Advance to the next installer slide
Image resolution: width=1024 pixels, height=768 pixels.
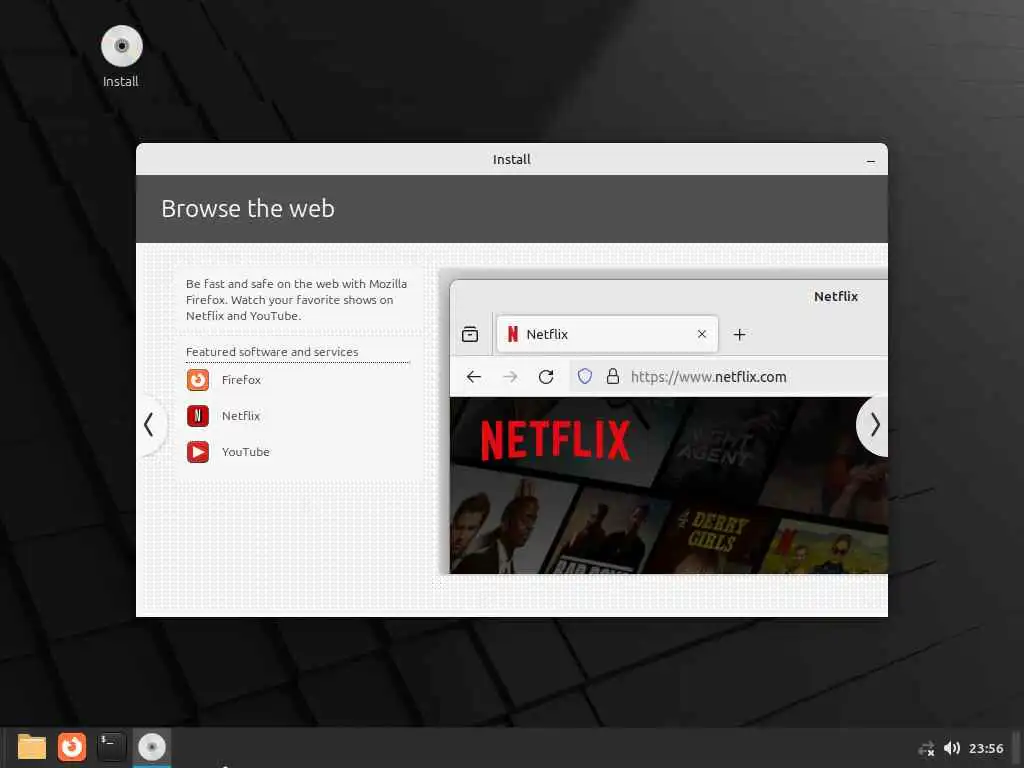(874, 425)
